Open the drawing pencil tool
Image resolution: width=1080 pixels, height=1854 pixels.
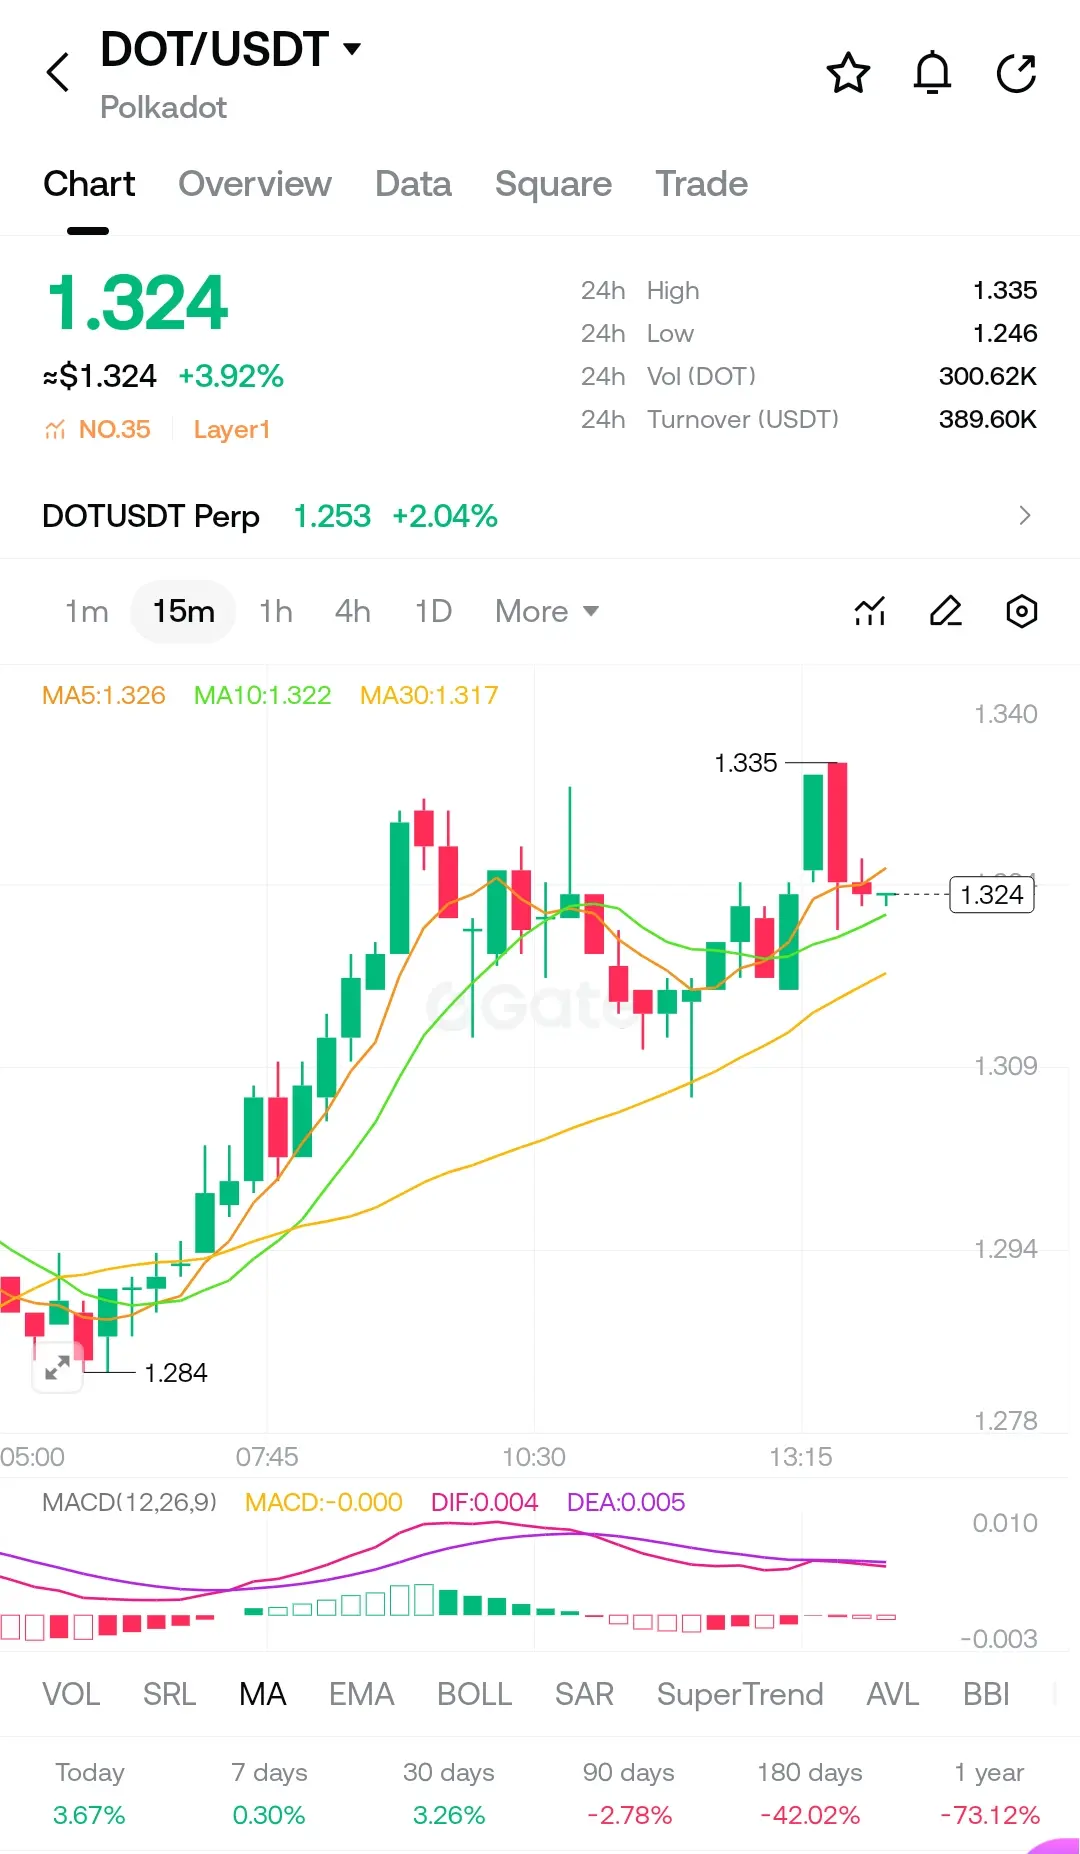tap(946, 611)
